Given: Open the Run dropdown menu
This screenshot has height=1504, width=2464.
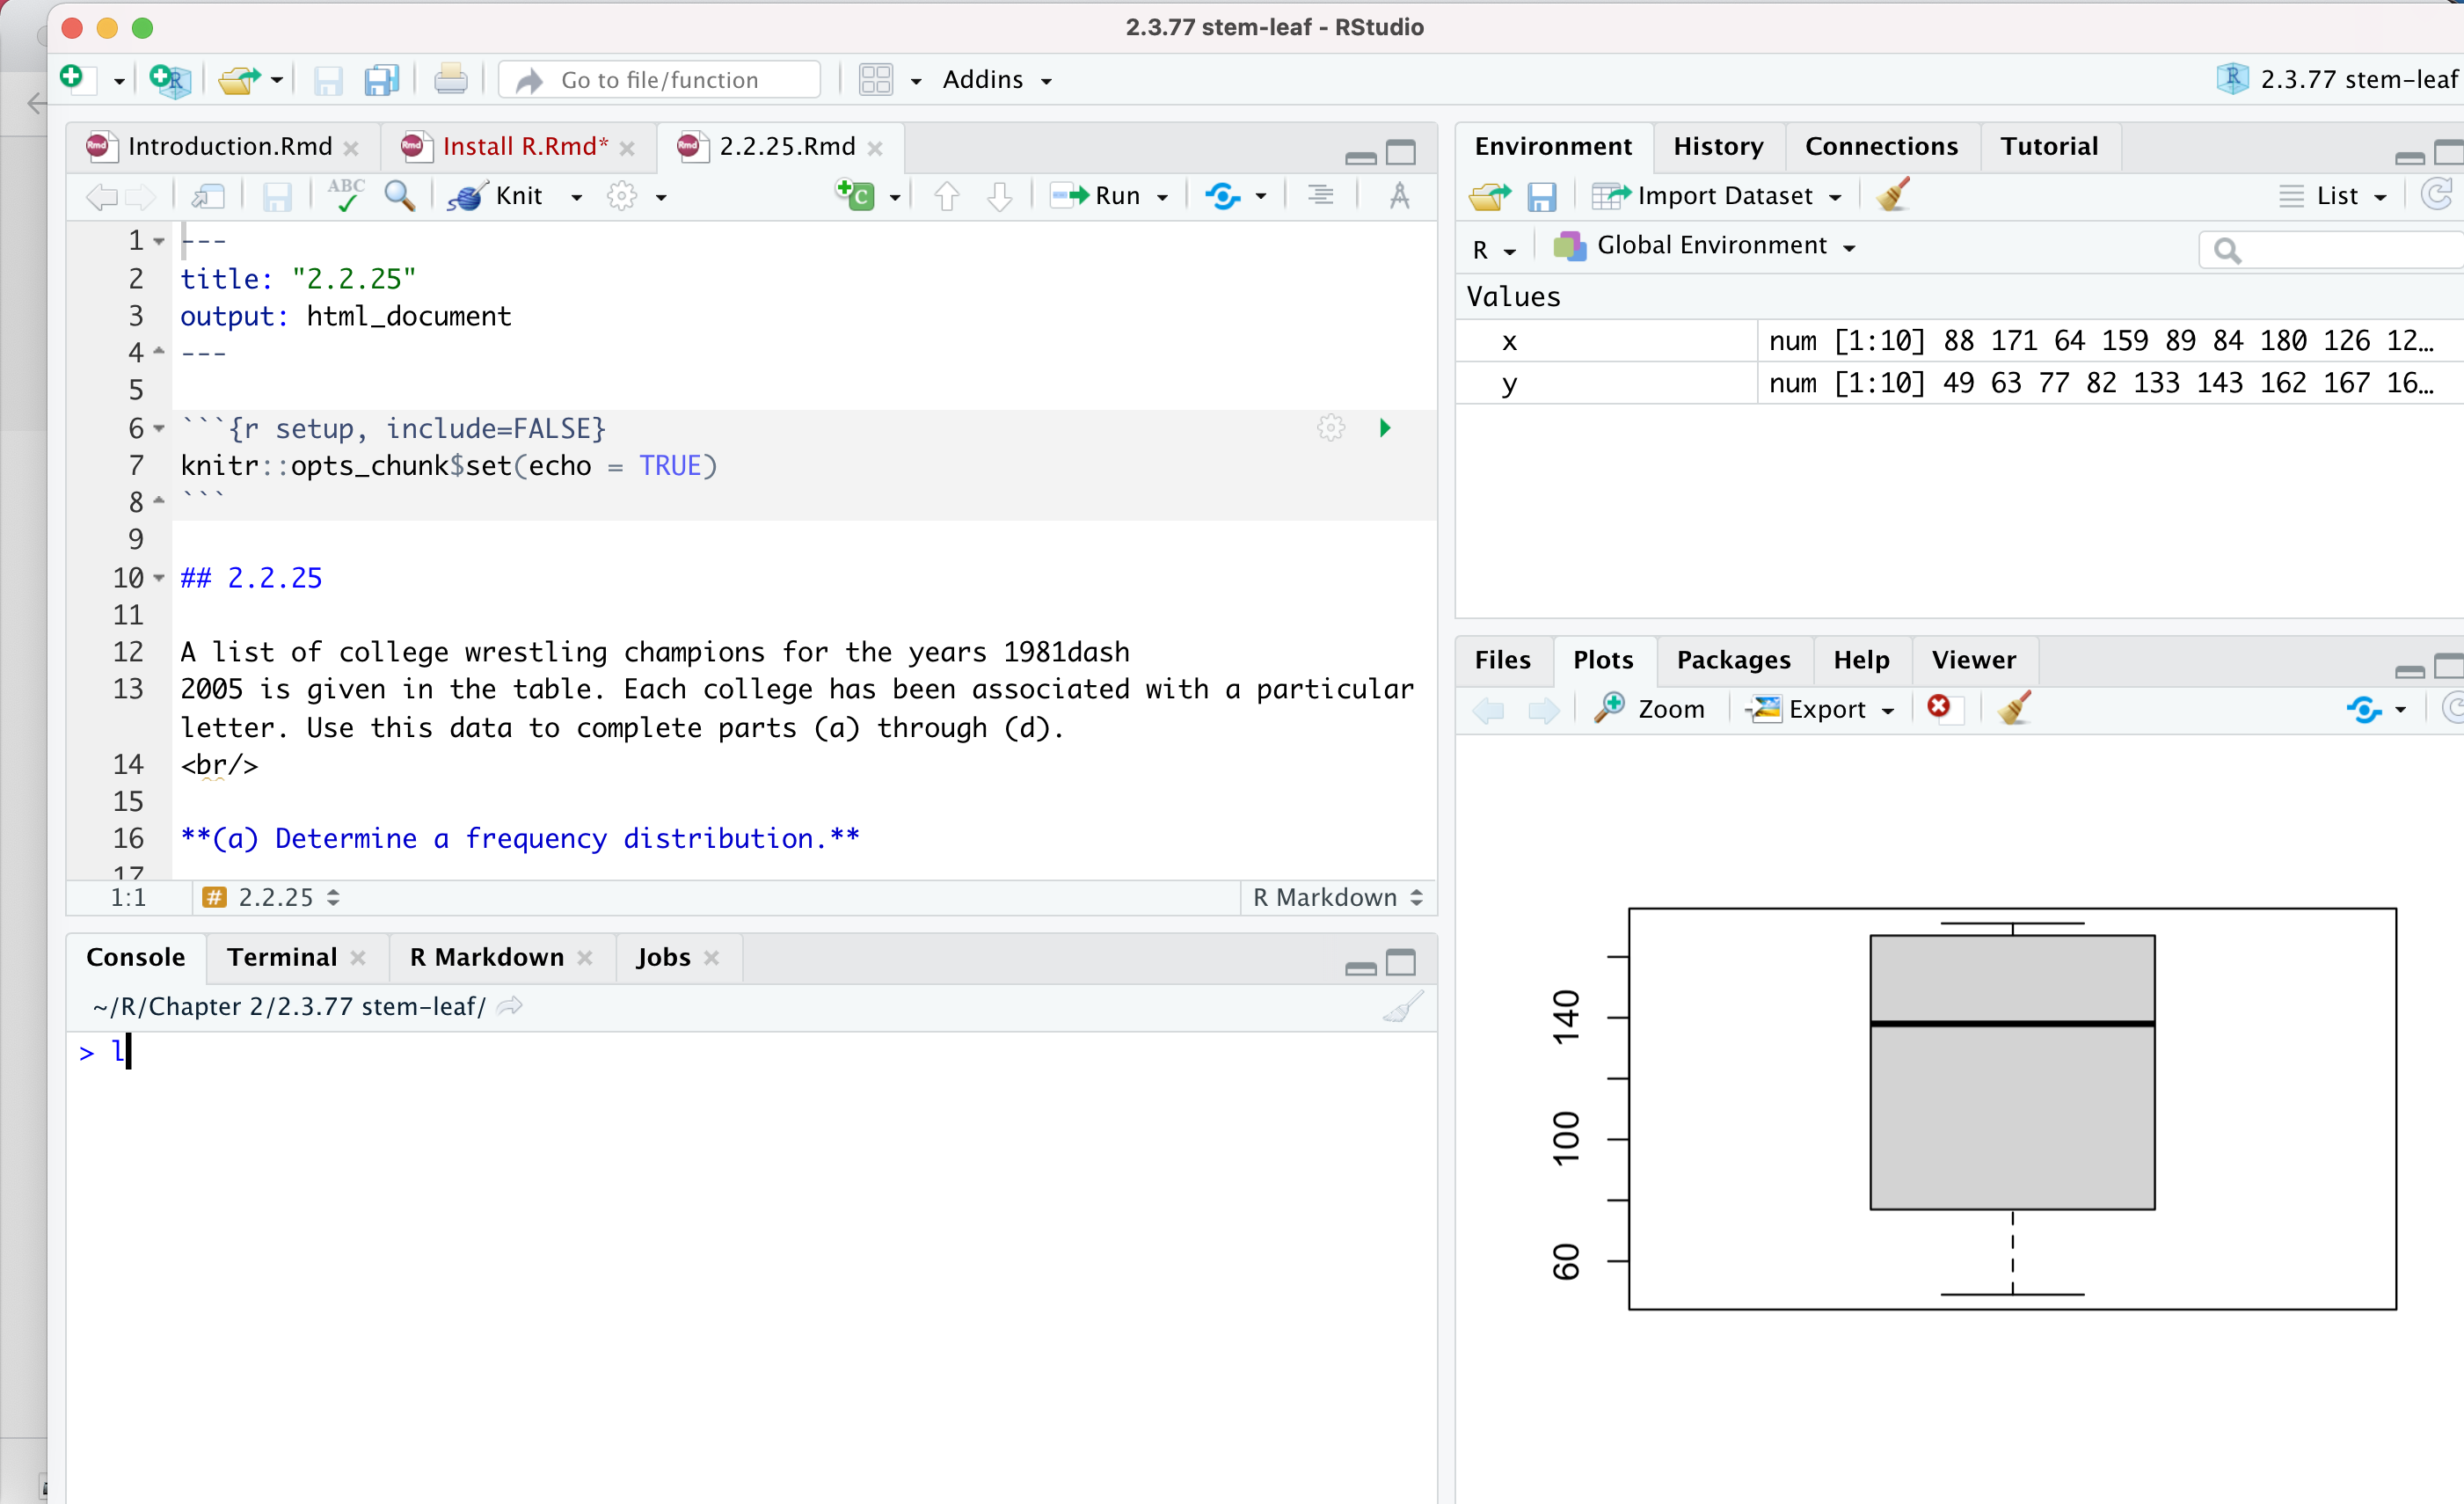Looking at the screenshot, I should coord(1163,197).
